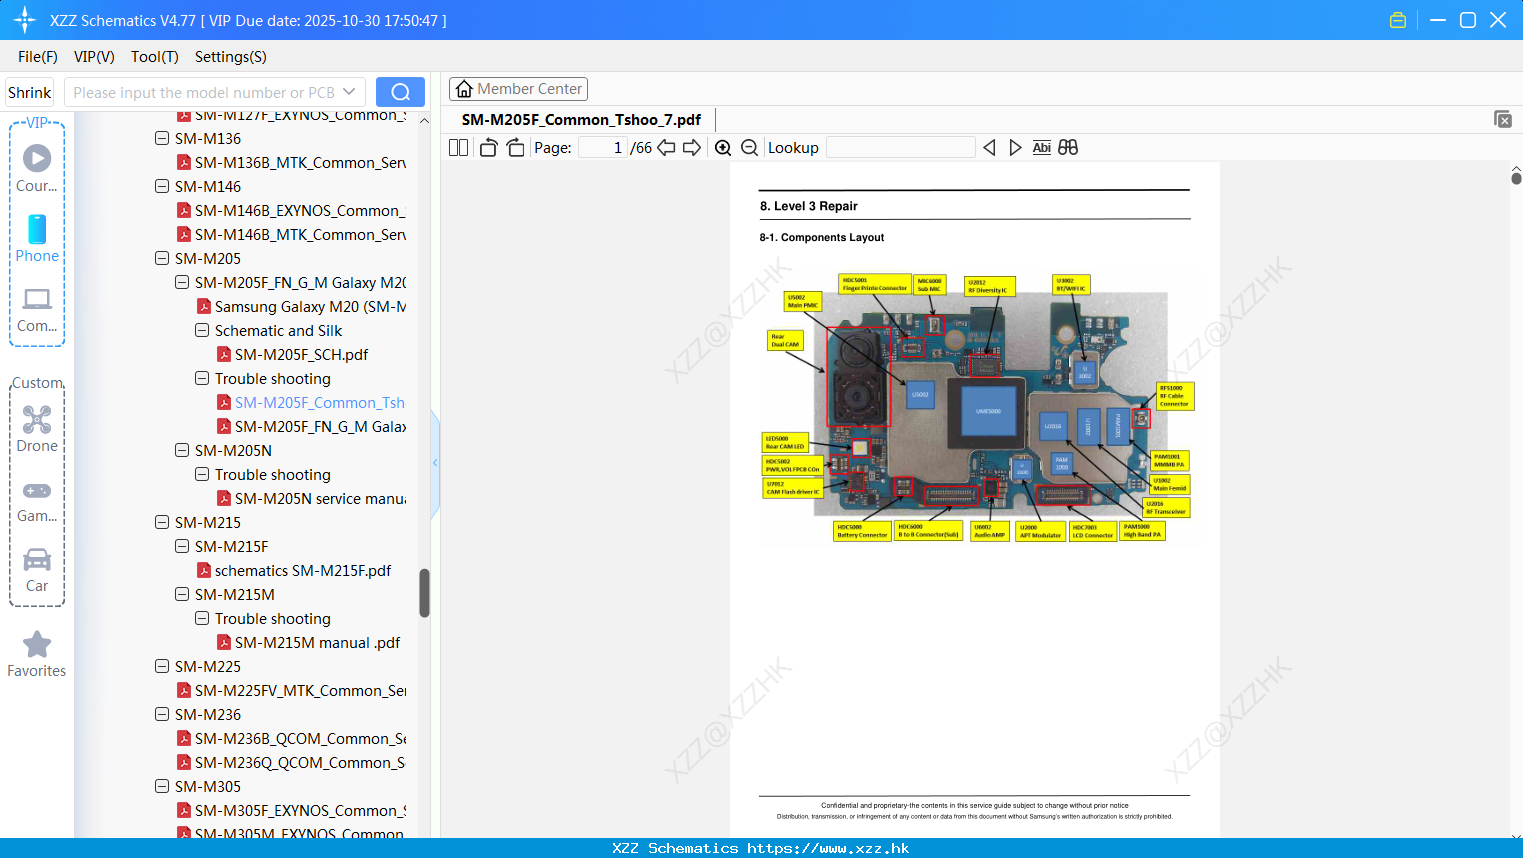Screen dimensions: 1523x858
Task: Open the Tool(T) menu
Action: pyautogui.click(x=155, y=57)
